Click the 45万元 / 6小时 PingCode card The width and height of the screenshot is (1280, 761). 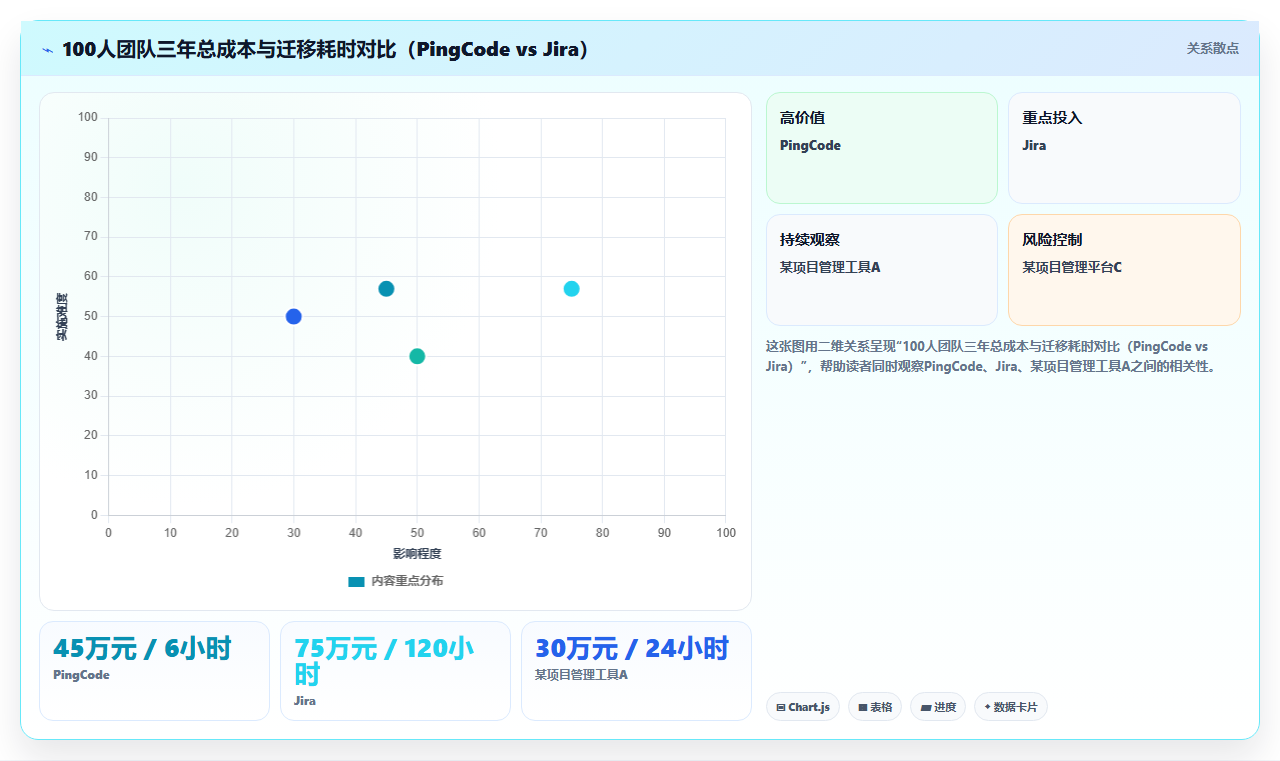pyautogui.click(x=154, y=671)
